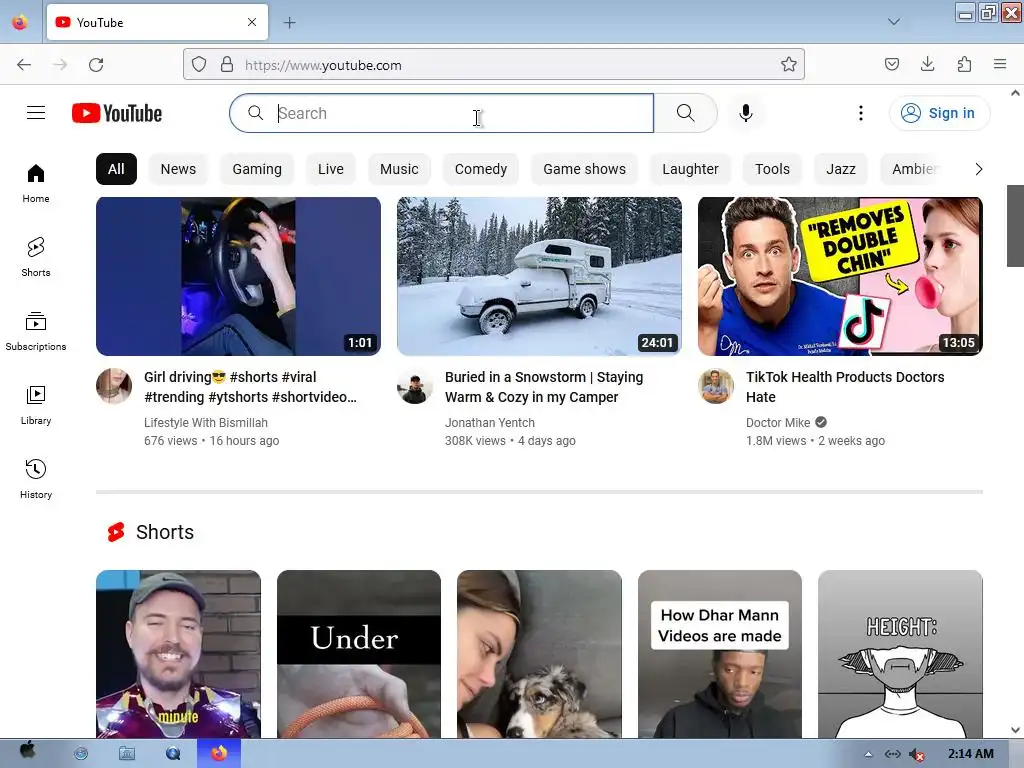Screen dimensions: 1024x768
Task: Open 'TikTok Health Products Doctors Hate' title
Action: pyautogui.click(x=845, y=387)
